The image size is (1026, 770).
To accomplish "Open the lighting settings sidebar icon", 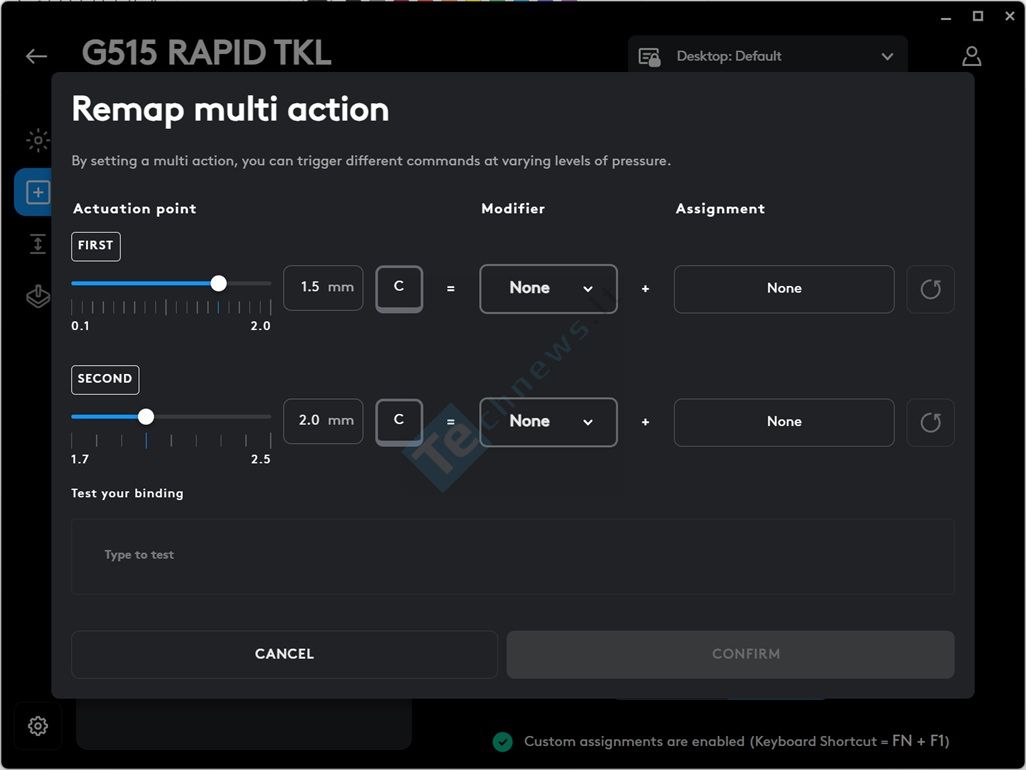I will tap(38, 141).
